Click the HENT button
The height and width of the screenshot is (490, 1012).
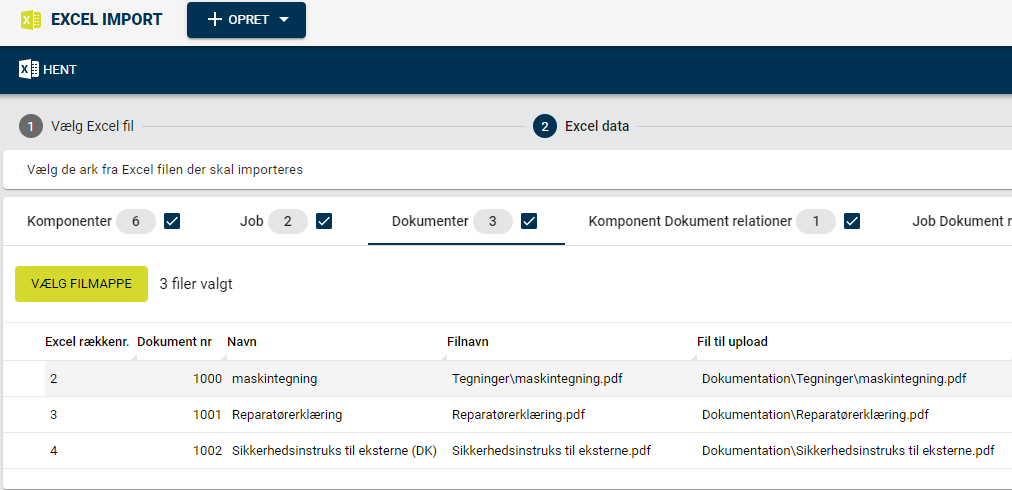tap(48, 70)
